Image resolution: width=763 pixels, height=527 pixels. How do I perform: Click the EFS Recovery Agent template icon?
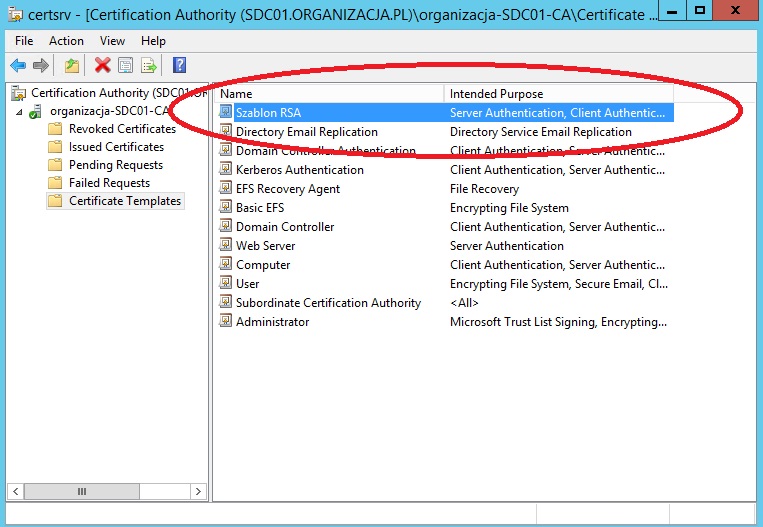[x=225, y=188]
